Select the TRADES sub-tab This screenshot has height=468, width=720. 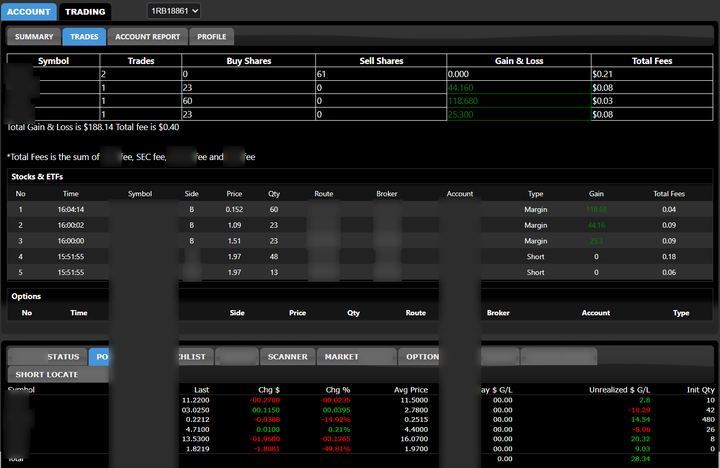click(x=84, y=37)
